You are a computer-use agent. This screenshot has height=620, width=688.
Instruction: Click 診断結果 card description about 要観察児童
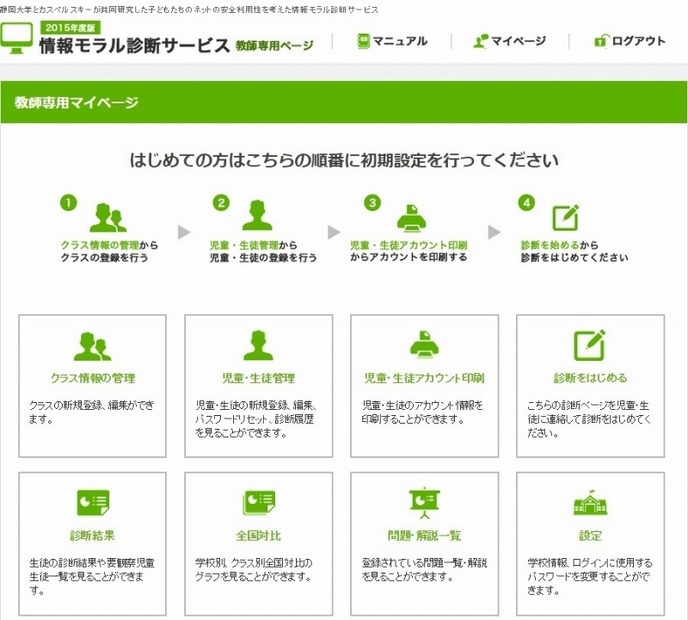[92, 577]
